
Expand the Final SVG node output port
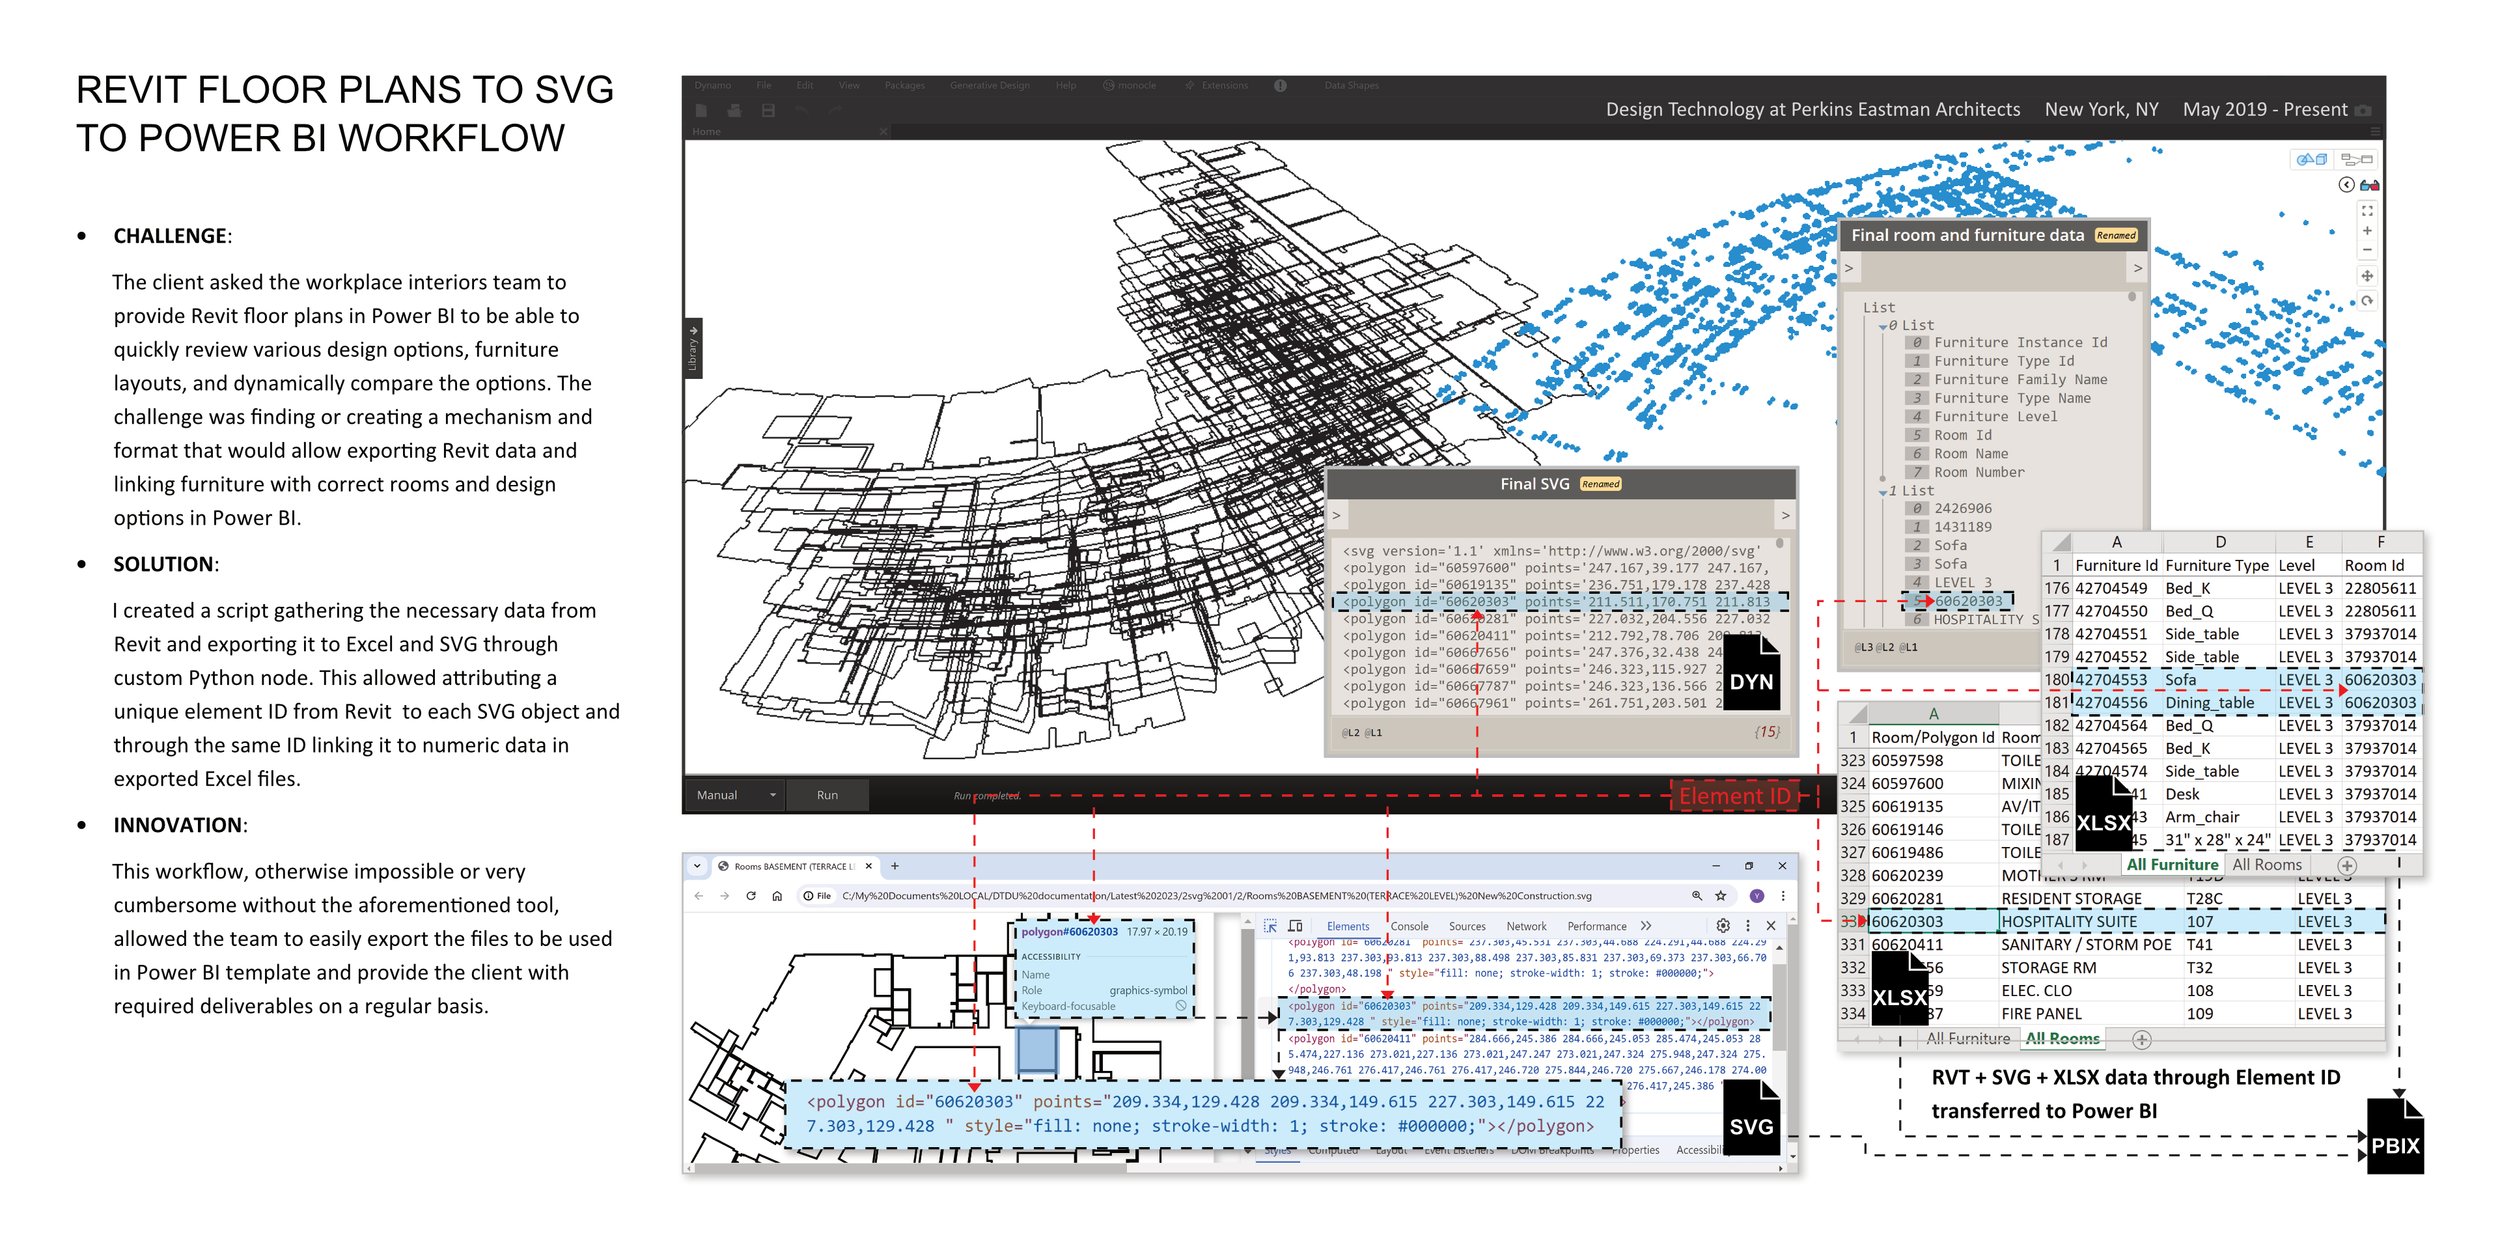(x=1785, y=516)
